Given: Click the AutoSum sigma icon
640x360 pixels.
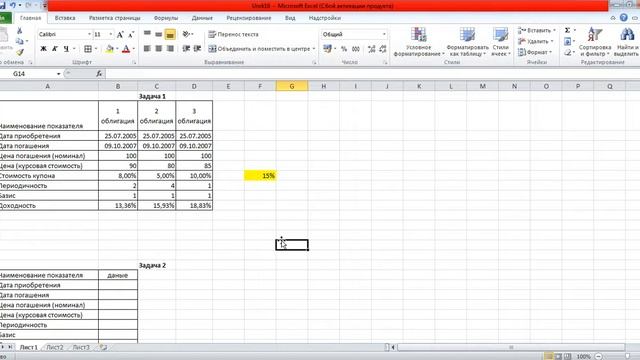Looking at the screenshot, I should pos(567,30).
